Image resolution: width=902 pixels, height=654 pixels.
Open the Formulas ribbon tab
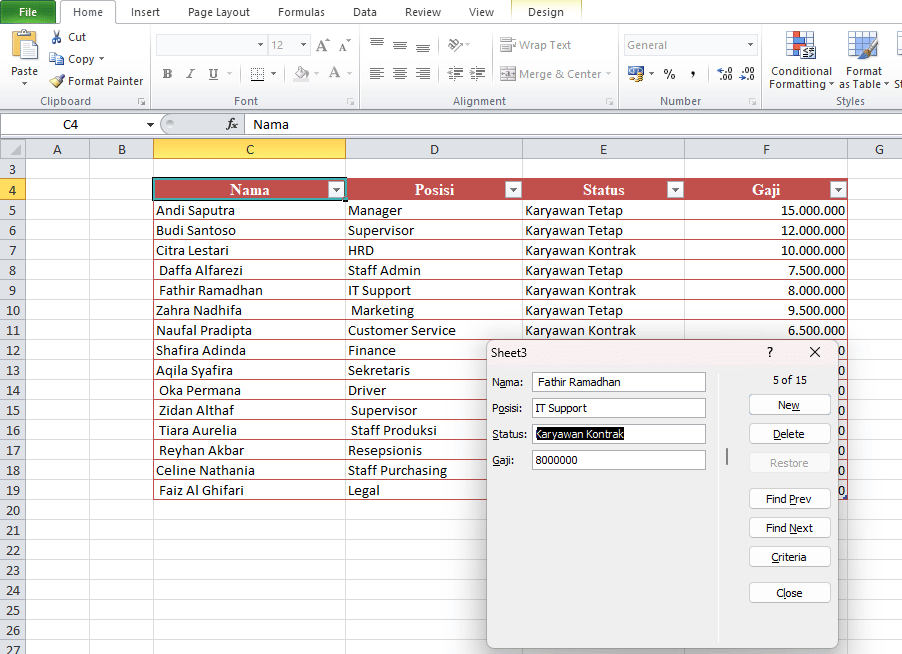click(301, 12)
